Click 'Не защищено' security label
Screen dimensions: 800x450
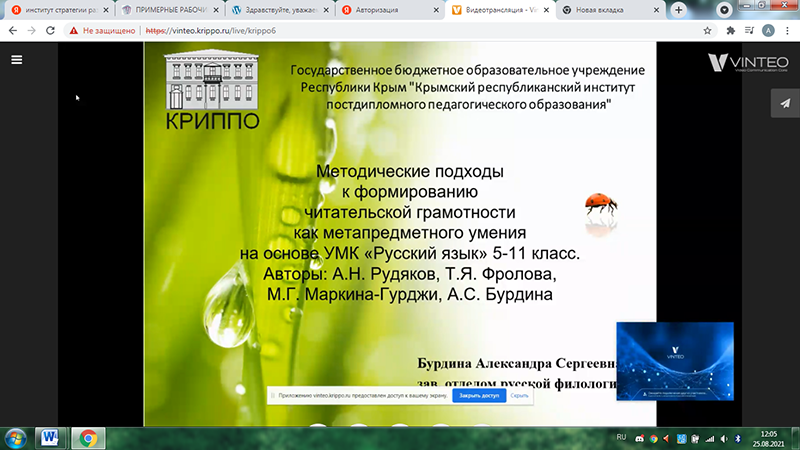109,31
